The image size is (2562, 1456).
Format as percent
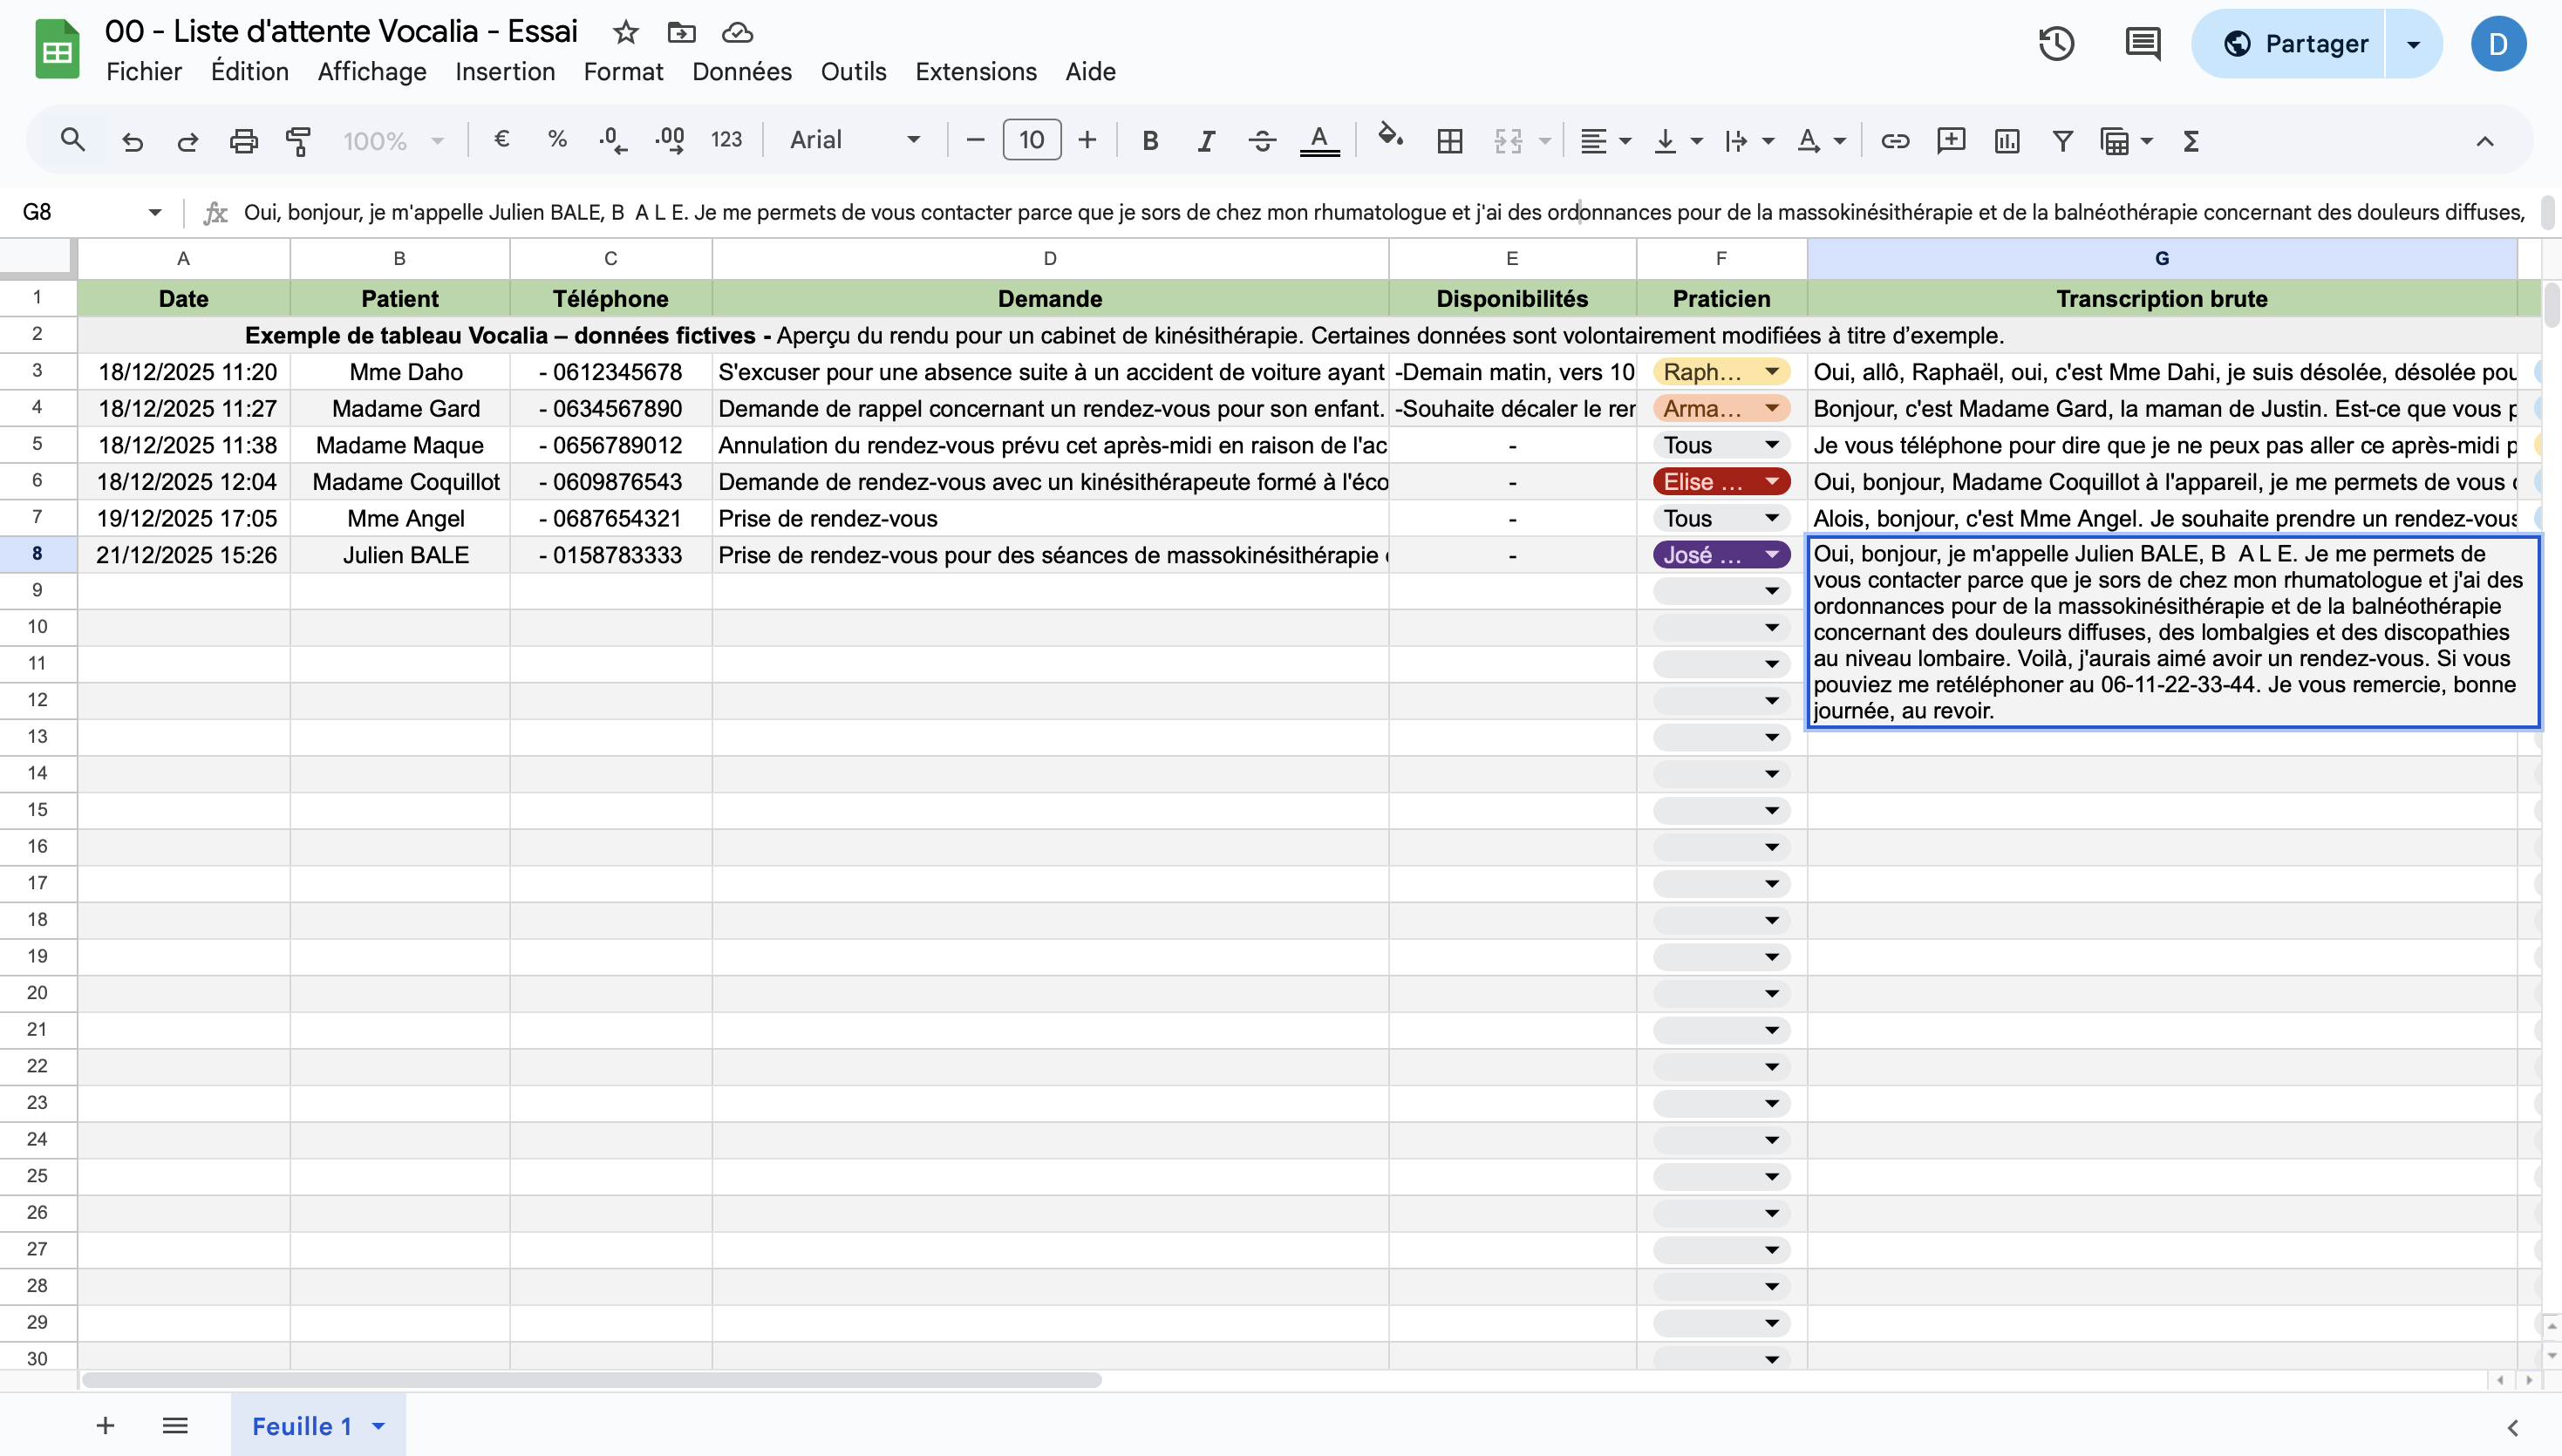557,140
